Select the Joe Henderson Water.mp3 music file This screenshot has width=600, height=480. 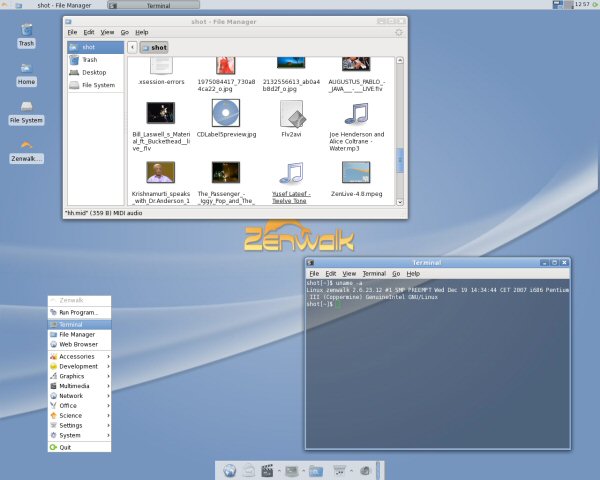tap(356, 114)
